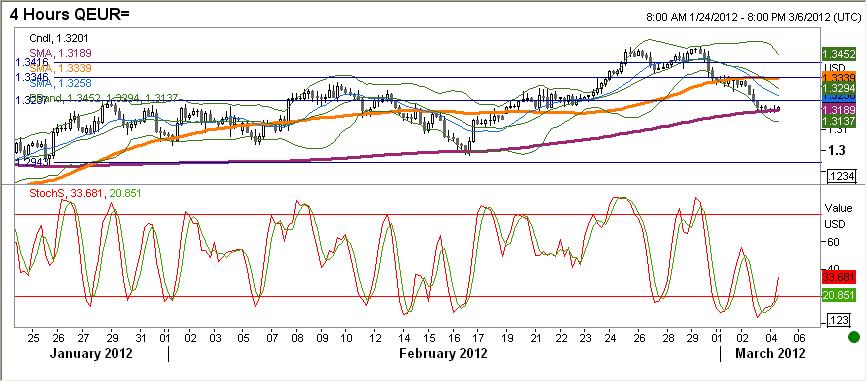Click the date axis label 21
Image resolution: width=867 pixels, height=382 pixels.
535,337
